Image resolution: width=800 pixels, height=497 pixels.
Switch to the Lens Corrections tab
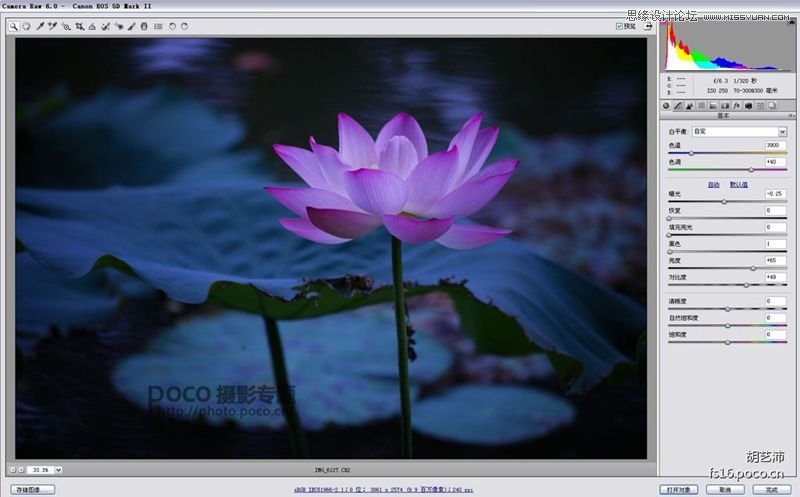725,105
